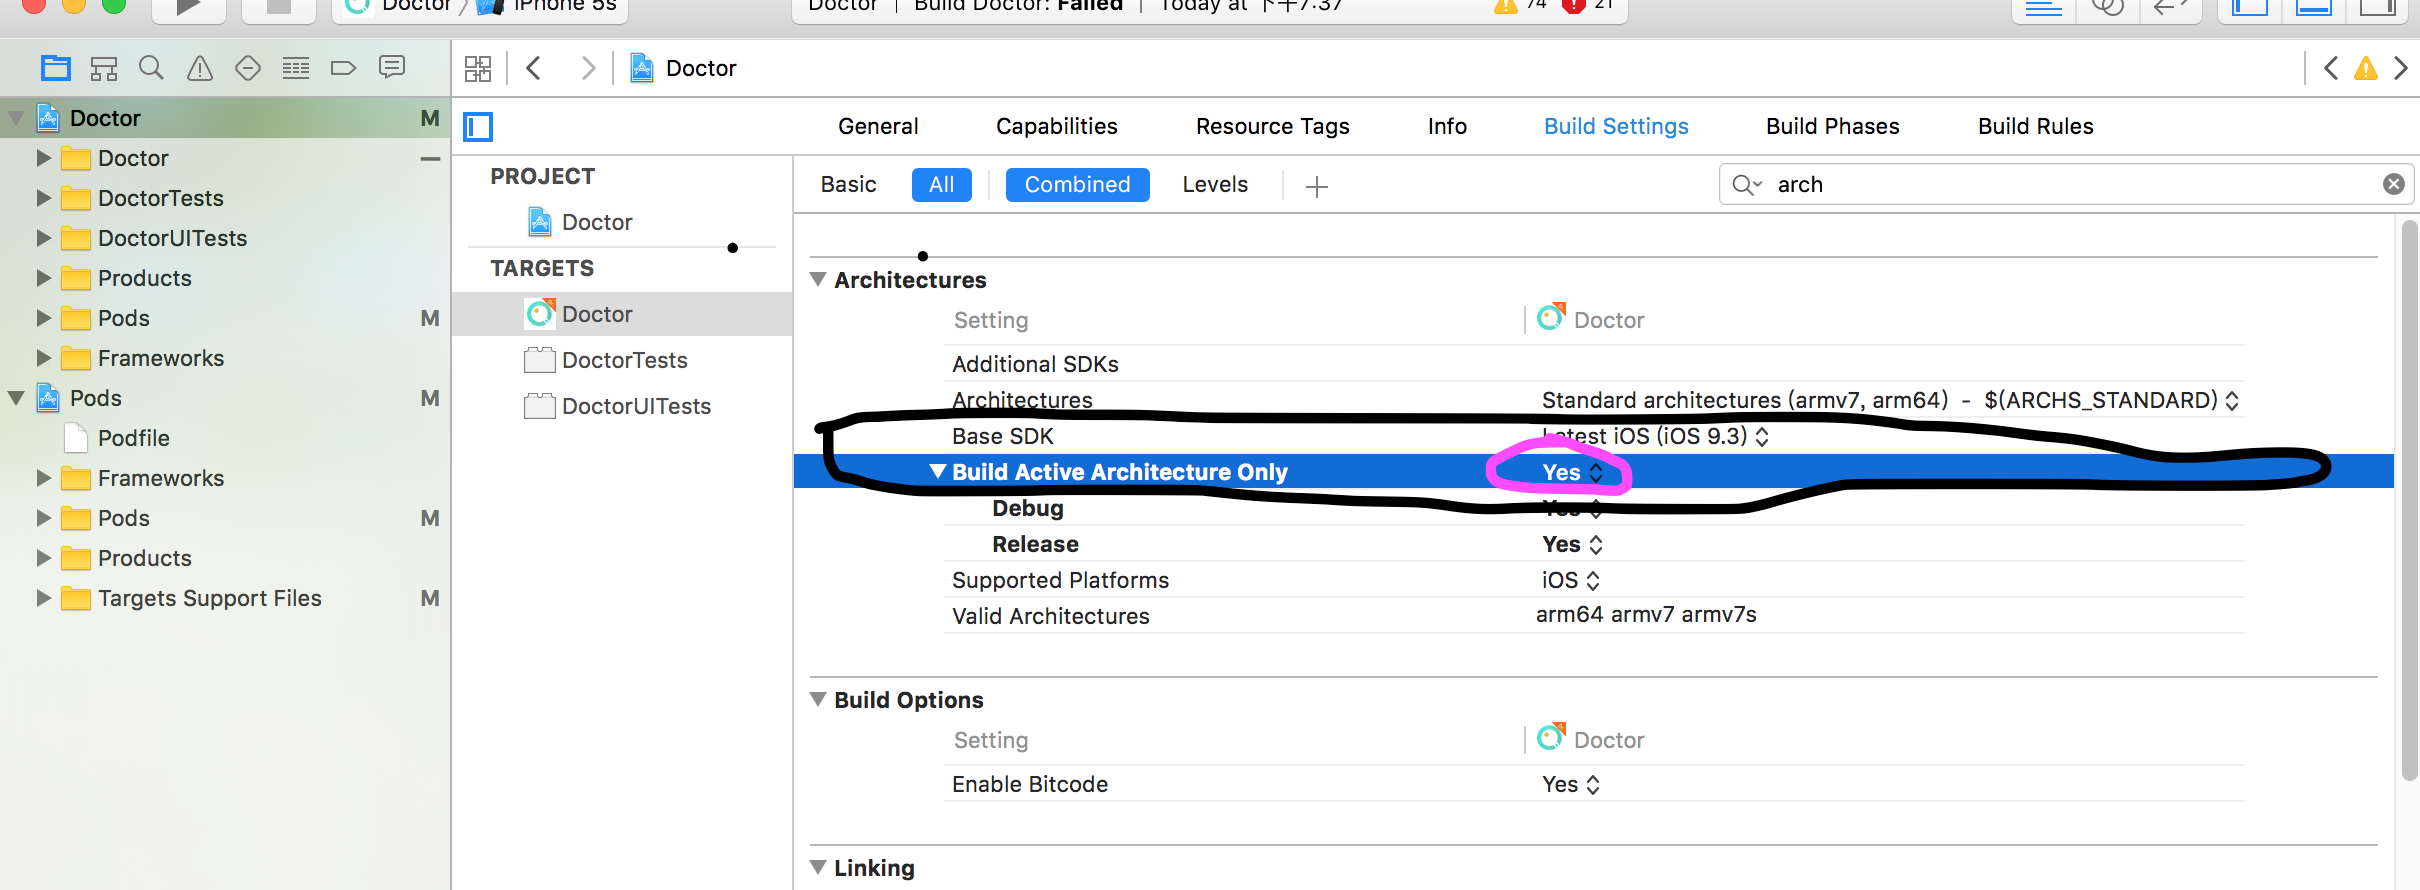The height and width of the screenshot is (890, 2420).
Task: Select Levels view mode
Action: 1216,185
